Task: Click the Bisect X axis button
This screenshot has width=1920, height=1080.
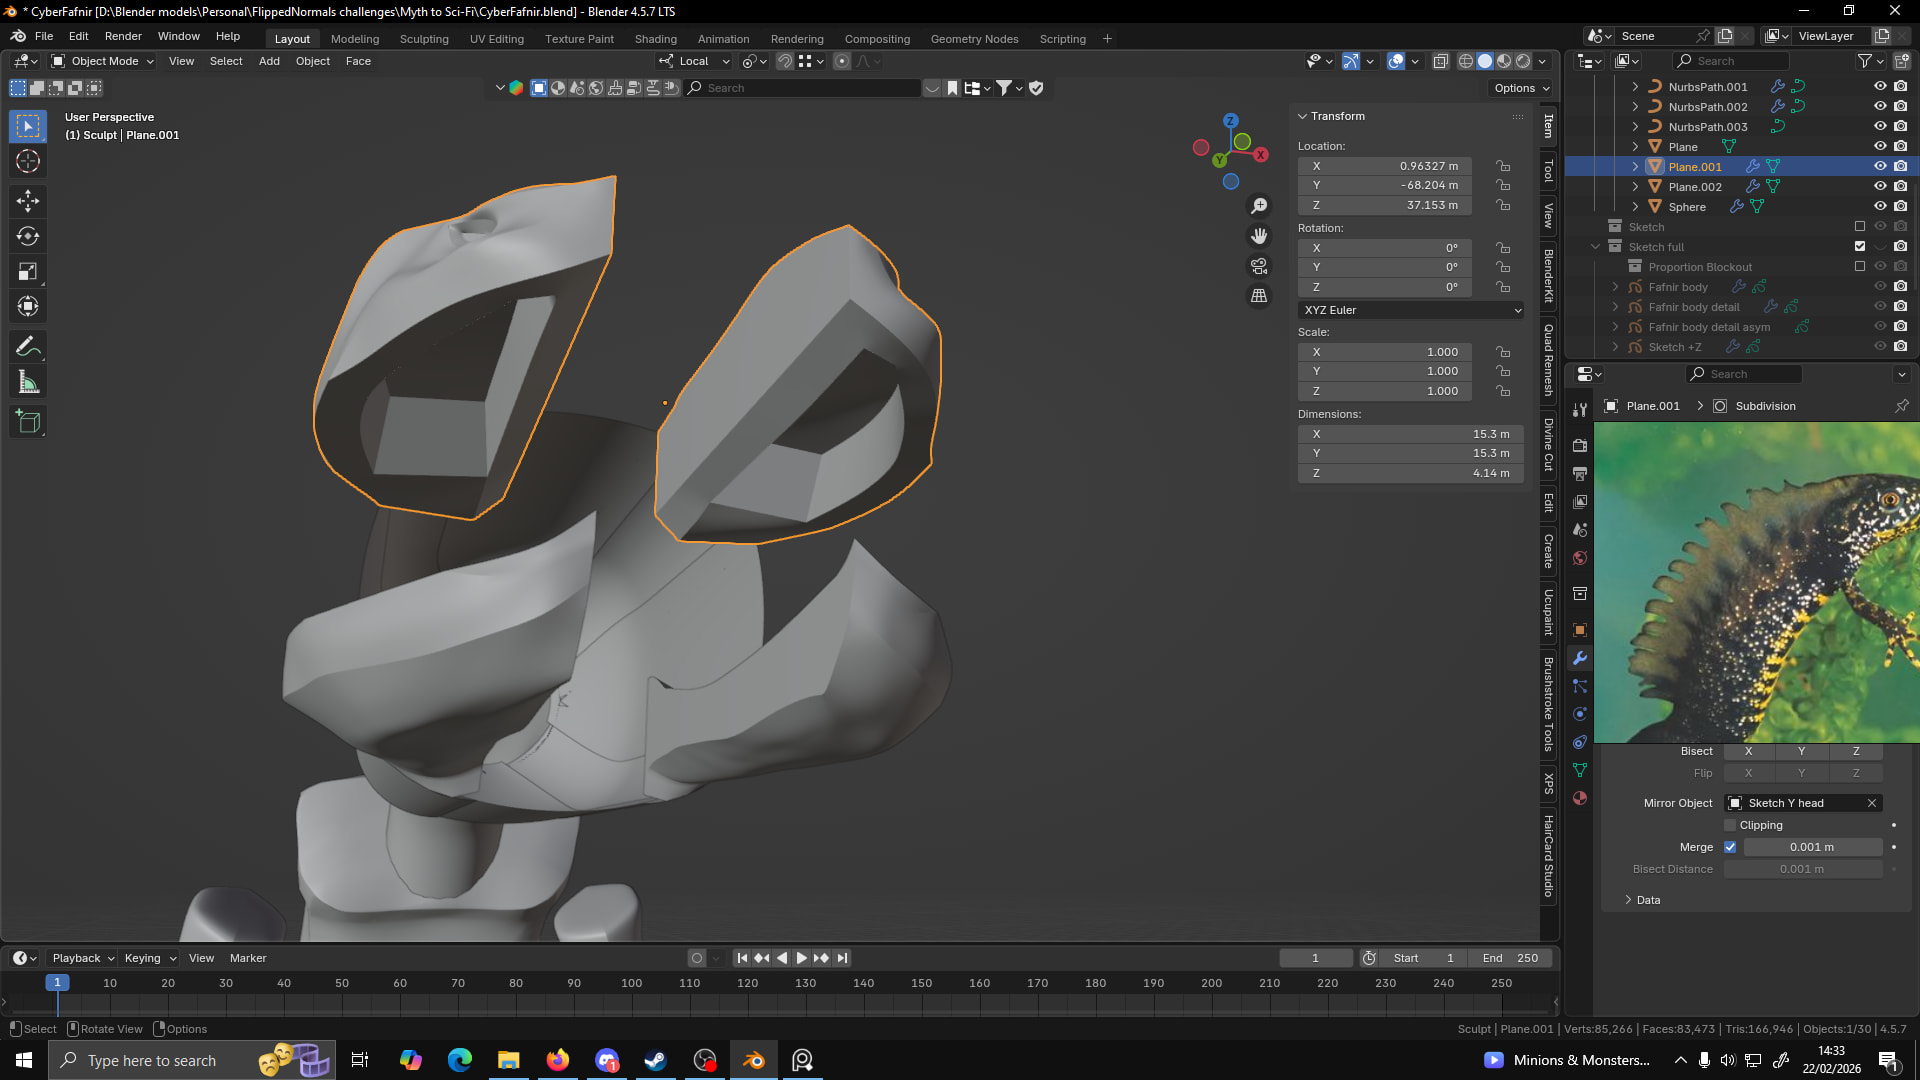Action: click(x=1748, y=751)
